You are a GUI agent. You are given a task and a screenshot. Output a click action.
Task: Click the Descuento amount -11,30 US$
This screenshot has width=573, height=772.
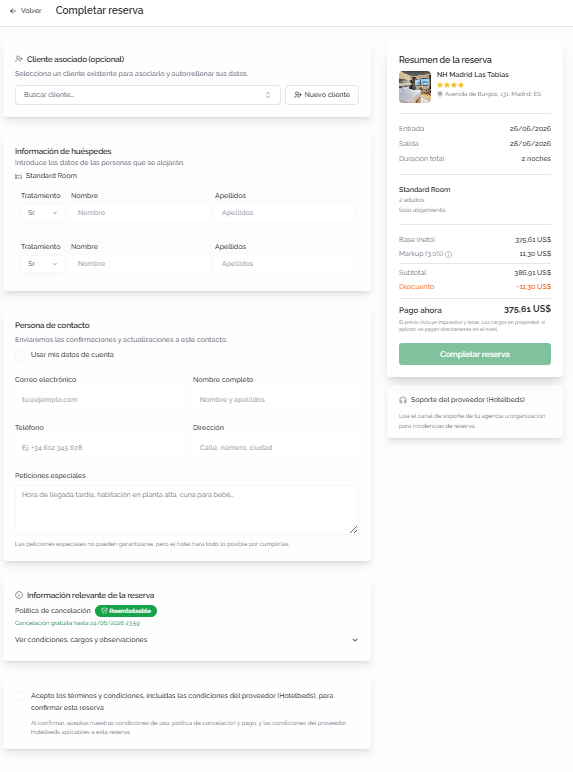[533, 287]
